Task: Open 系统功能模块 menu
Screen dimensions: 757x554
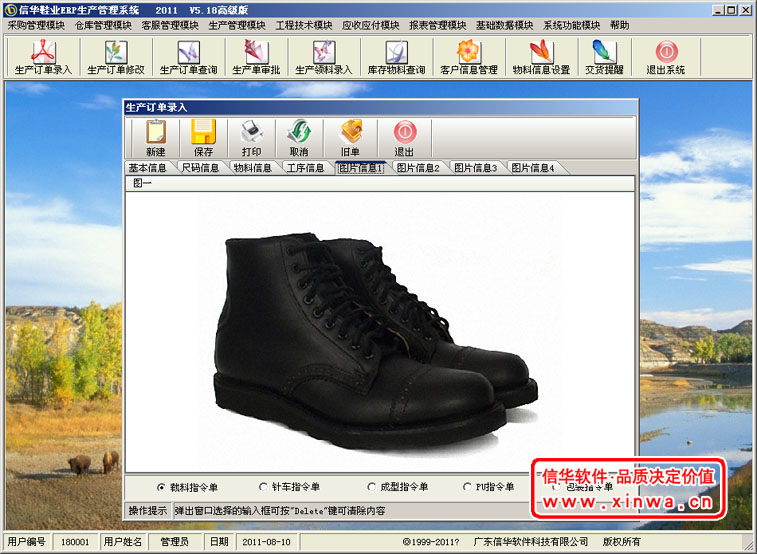Action: (x=572, y=26)
